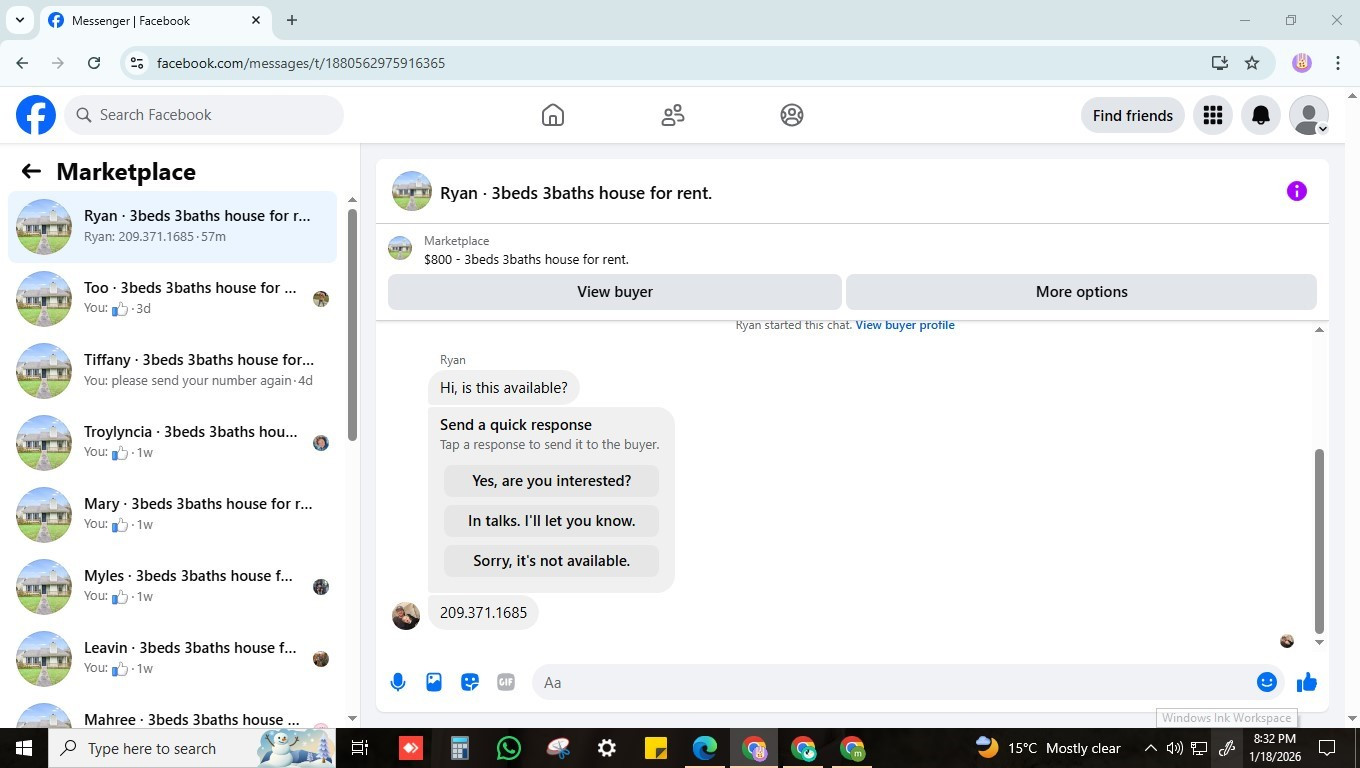
Task: Open the emoji picker smiley icon
Action: [1267, 682]
